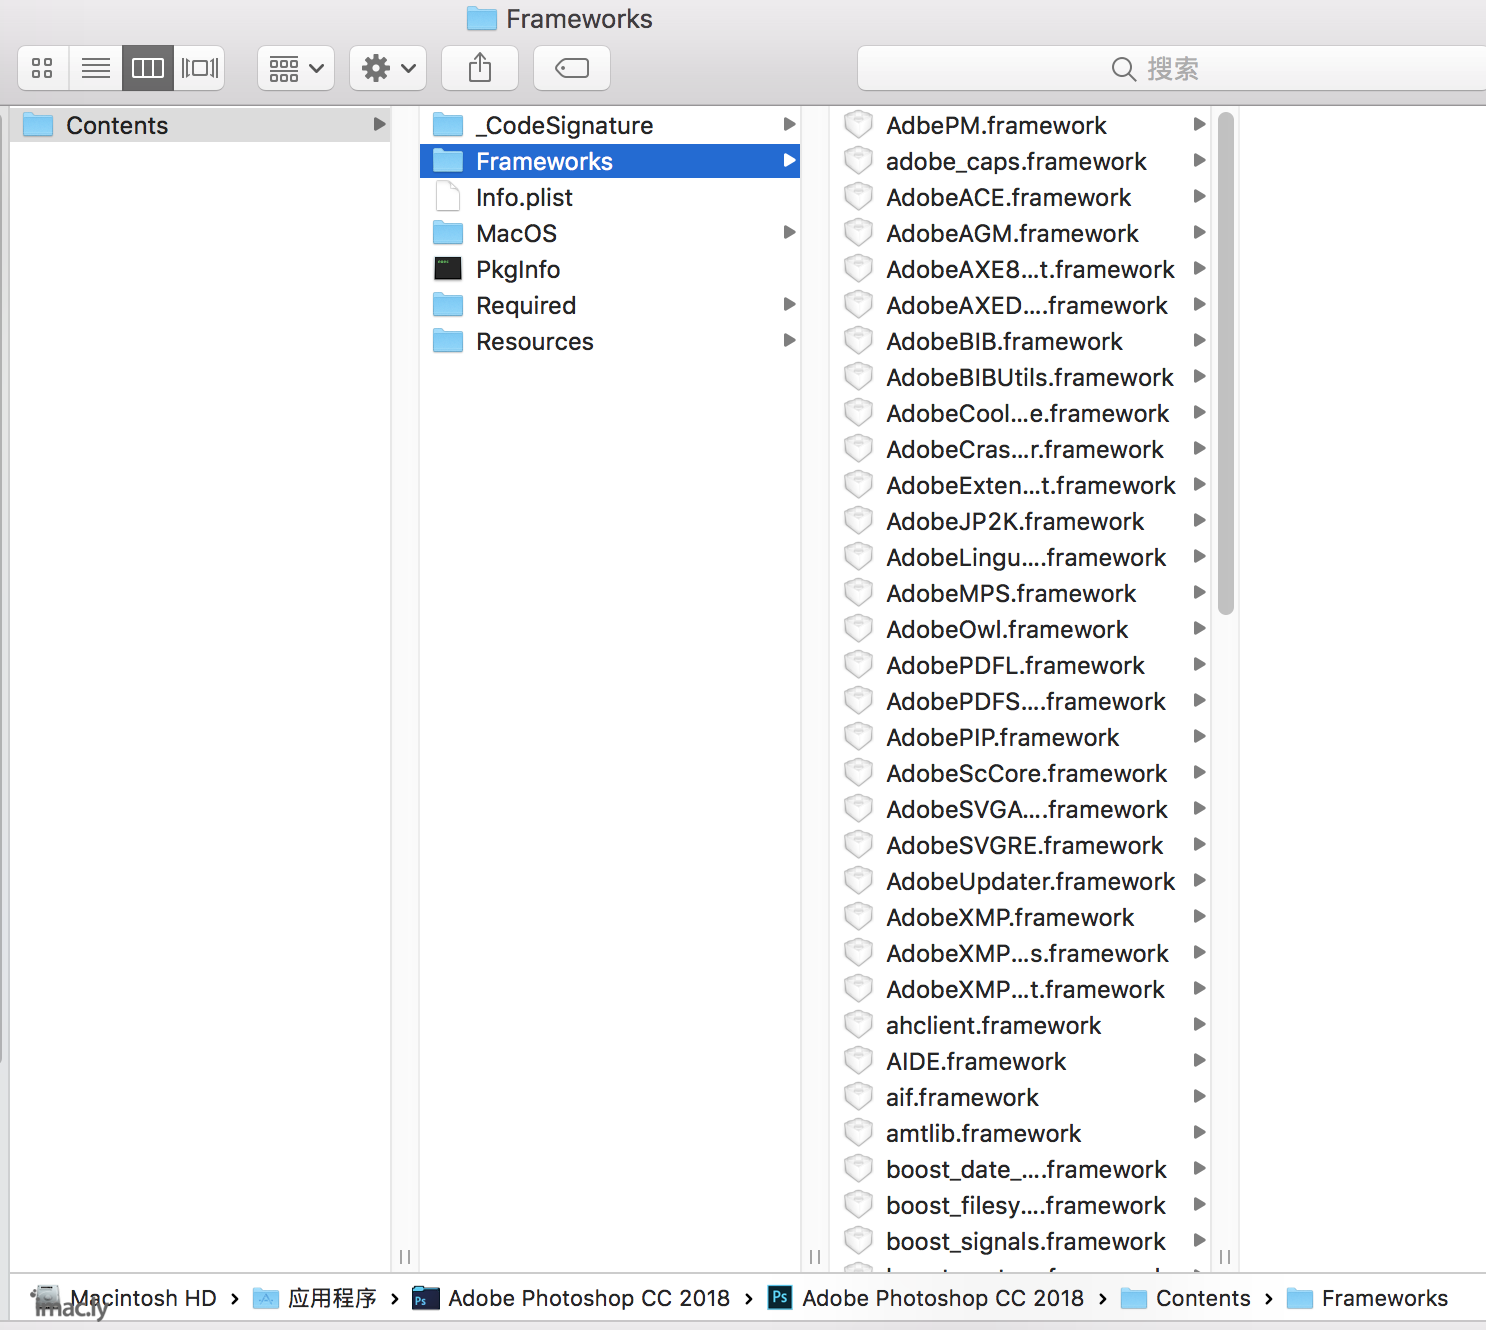Select boost_signals.framework
The height and width of the screenshot is (1330, 1486).
[1020, 1241]
